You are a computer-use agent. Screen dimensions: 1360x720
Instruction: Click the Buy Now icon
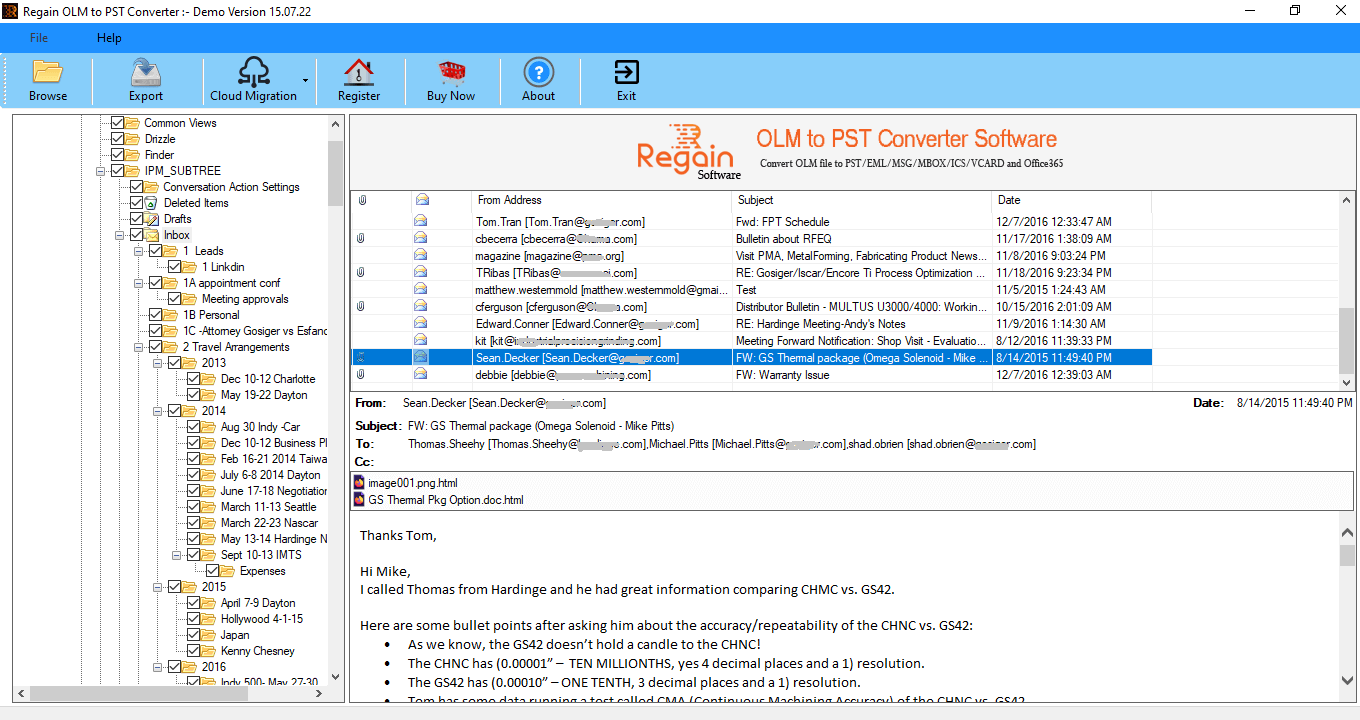pyautogui.click(x=451, y=80)
